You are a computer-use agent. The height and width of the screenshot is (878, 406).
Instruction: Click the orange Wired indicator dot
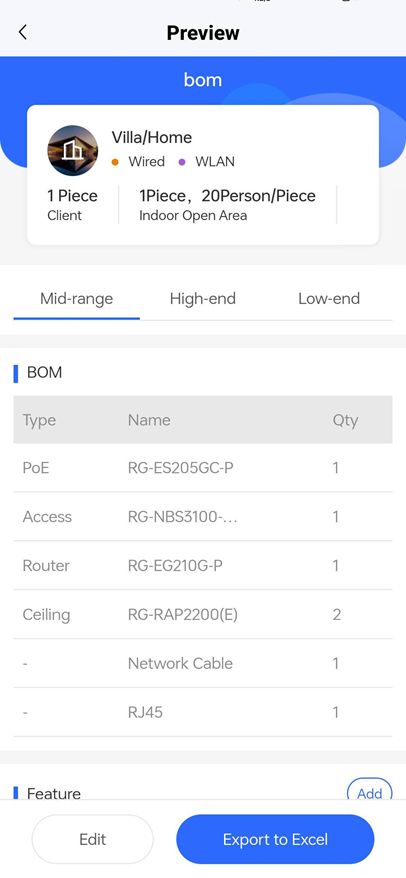tap(115, 162)
